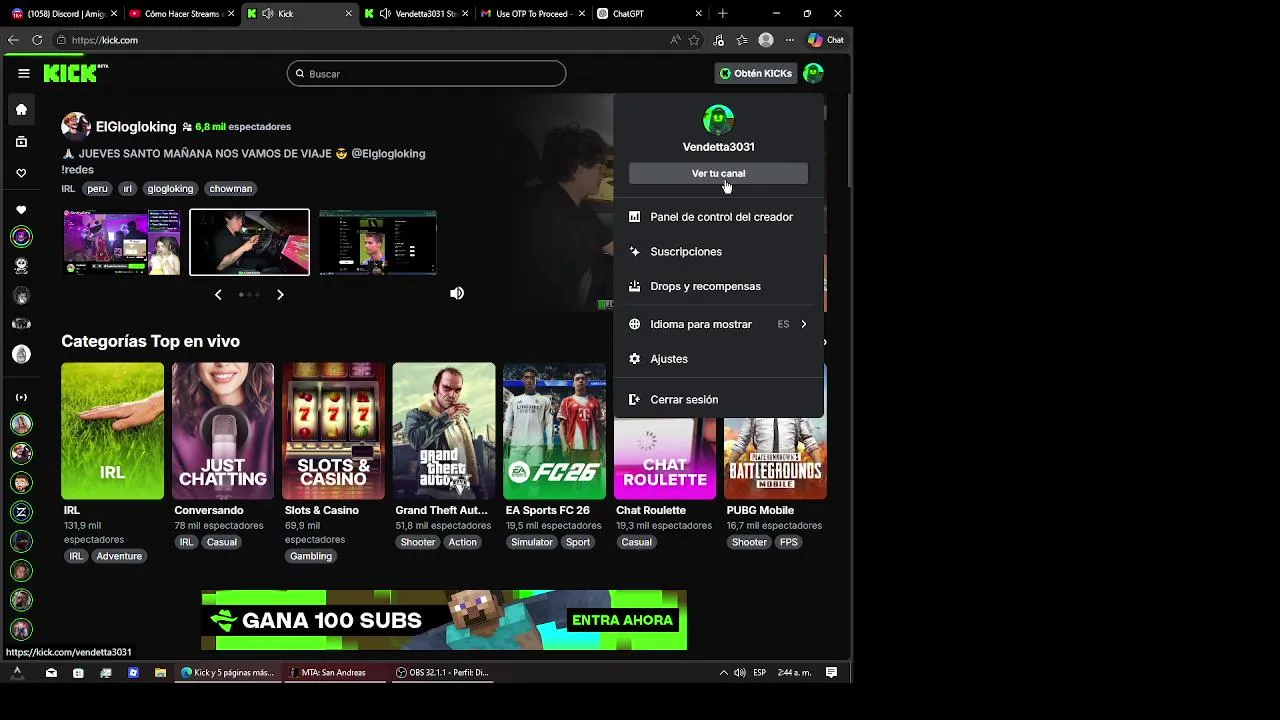Click the Gambling tag under Slots & Casino
The width and height of the screenshot is (1280, 720).
pyautogui.click(x=311, y=556)
